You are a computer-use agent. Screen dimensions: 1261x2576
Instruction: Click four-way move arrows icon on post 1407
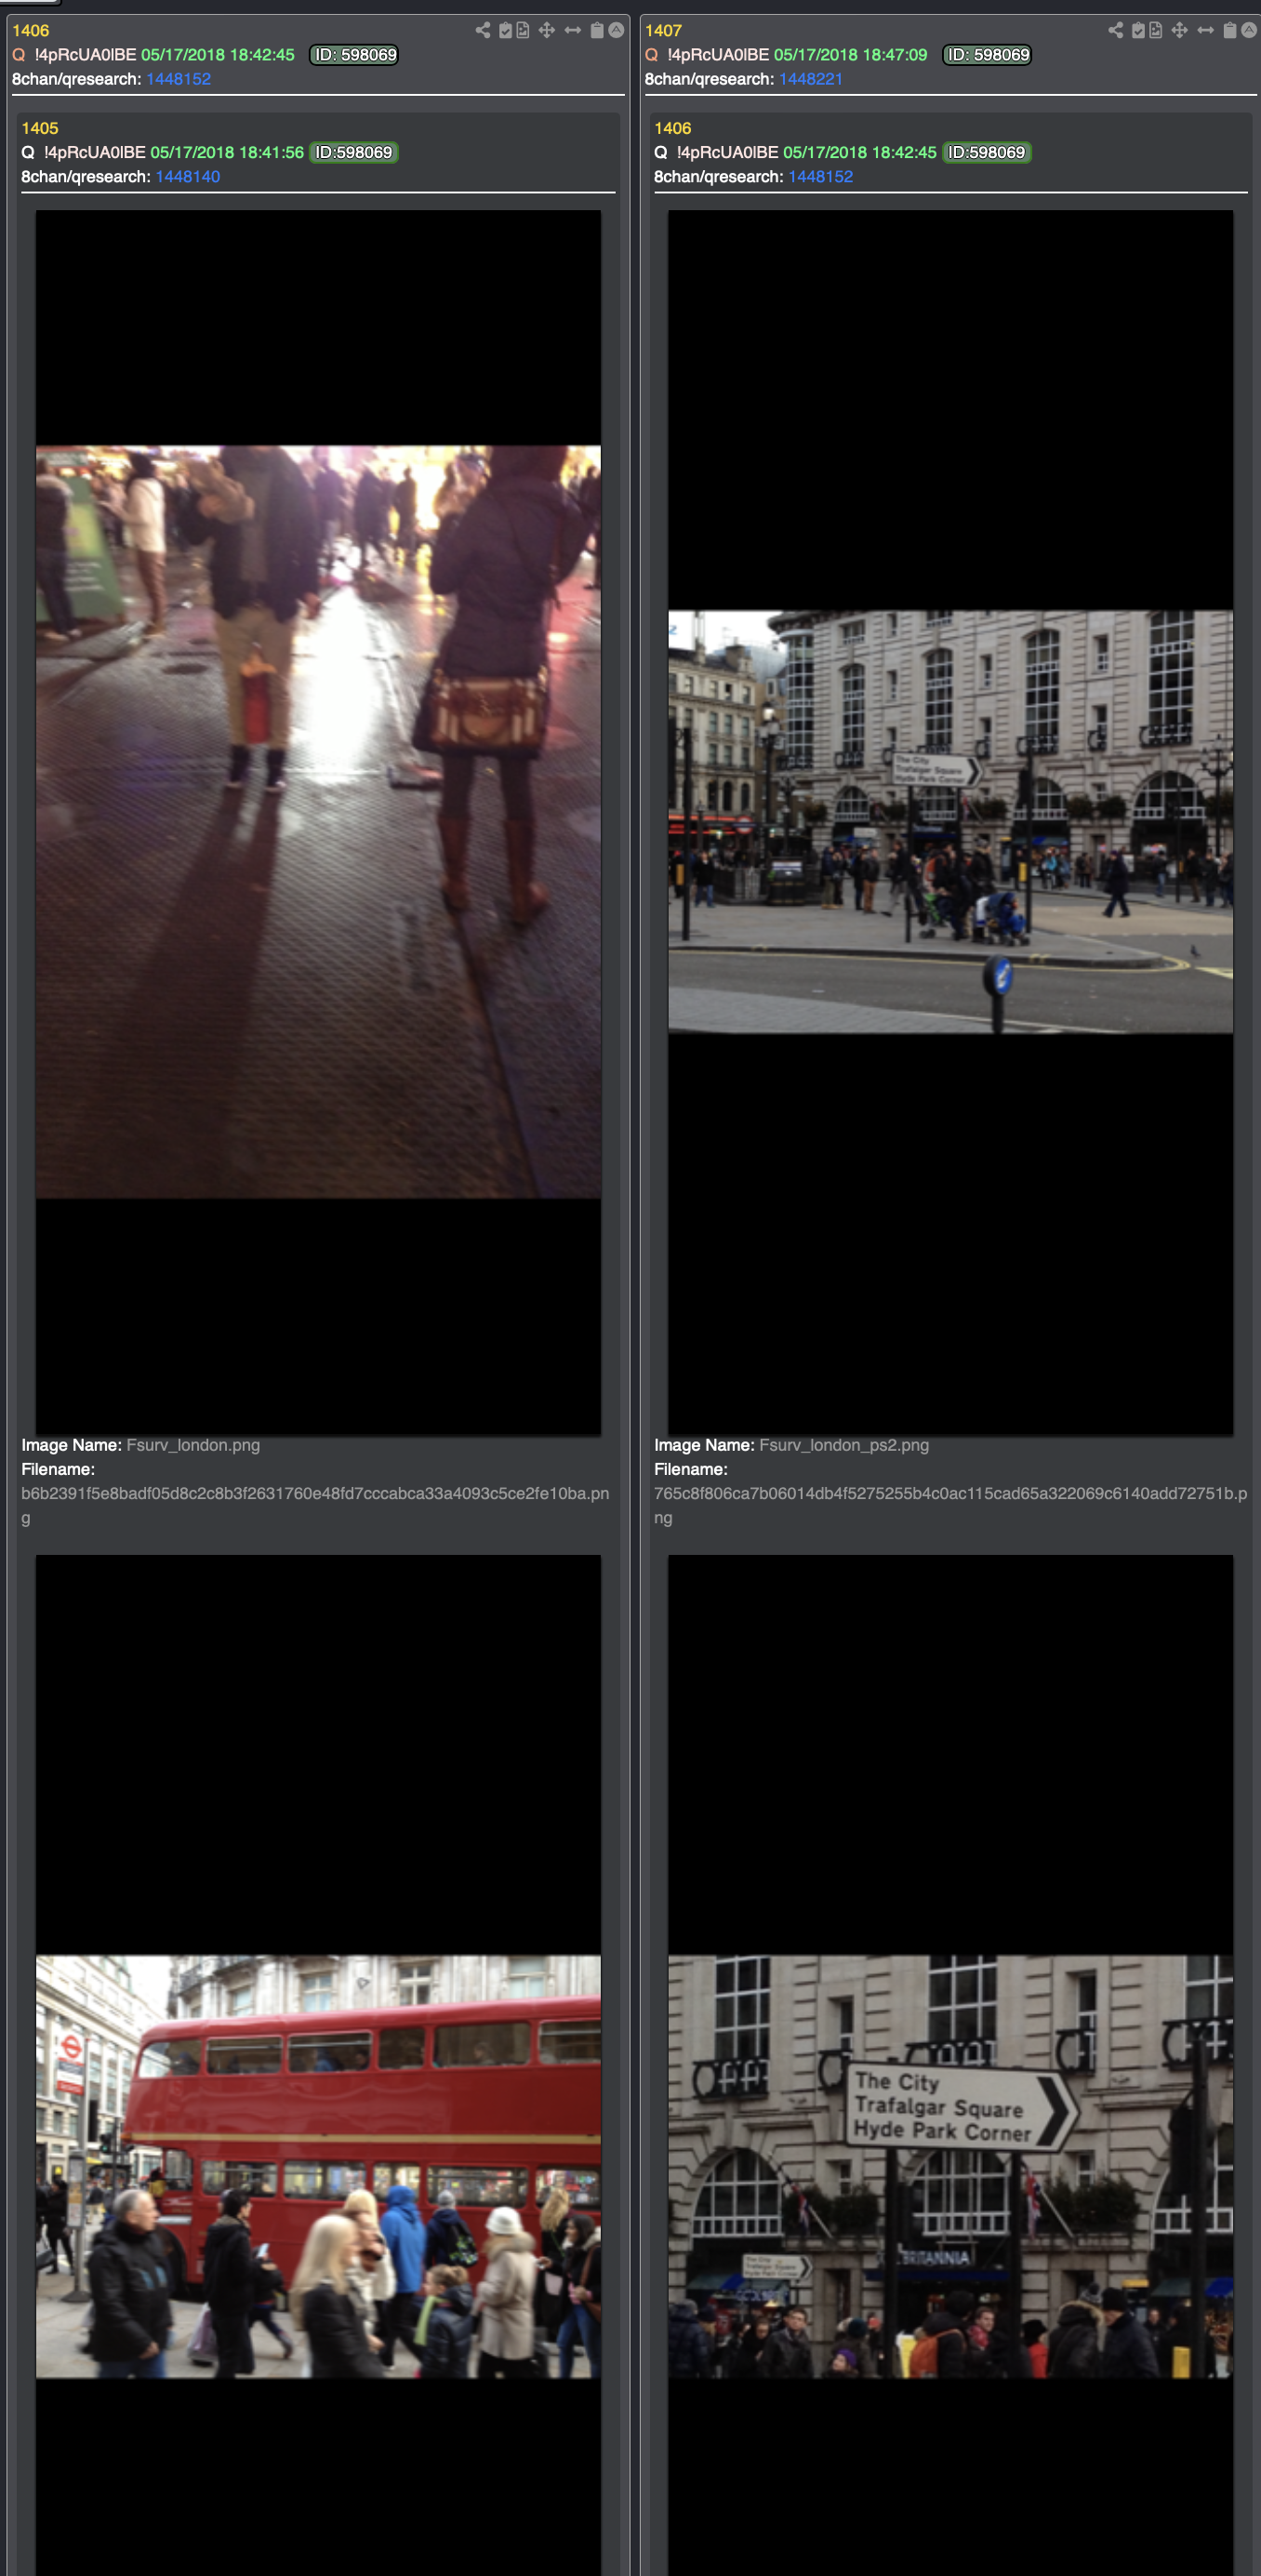pos(1179,30)
